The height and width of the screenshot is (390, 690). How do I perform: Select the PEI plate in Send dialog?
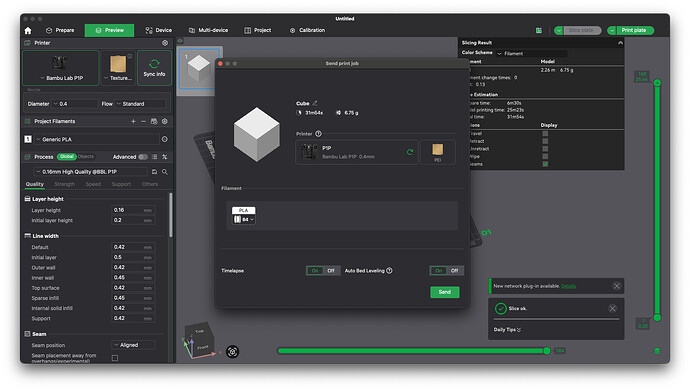(437, 152)
